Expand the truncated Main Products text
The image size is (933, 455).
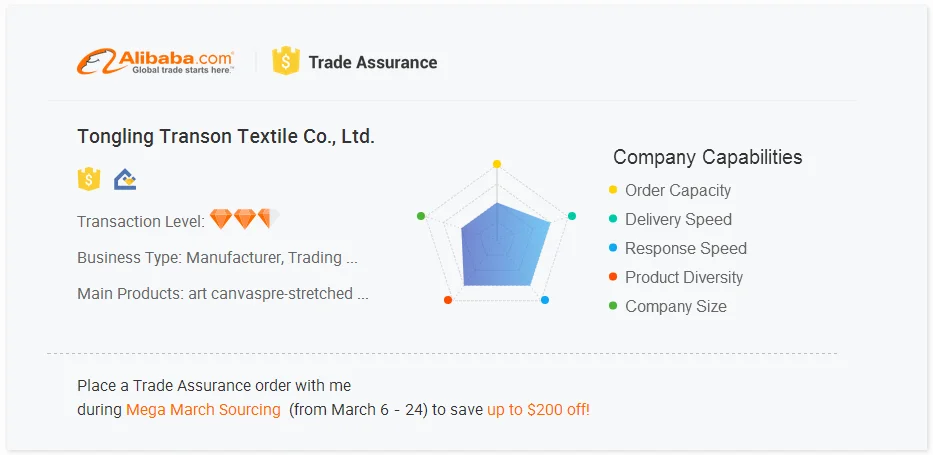click(362, 294)
